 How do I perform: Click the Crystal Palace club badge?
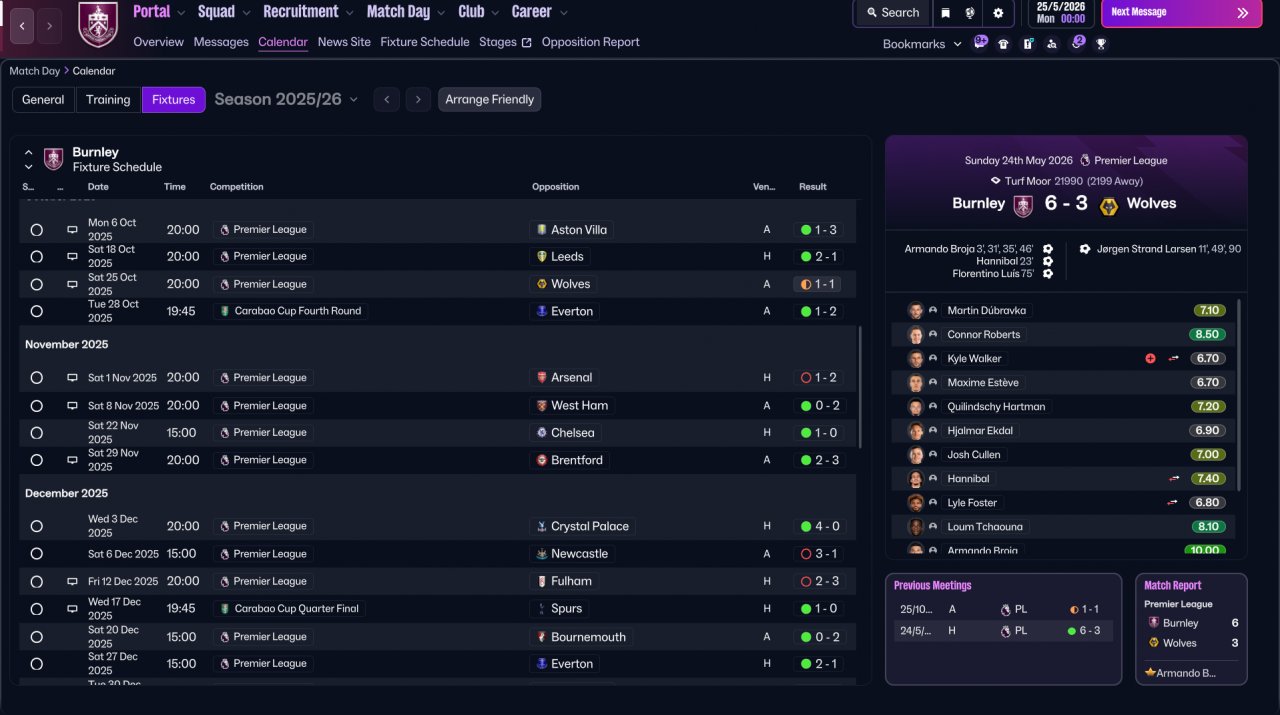[541, 526]
